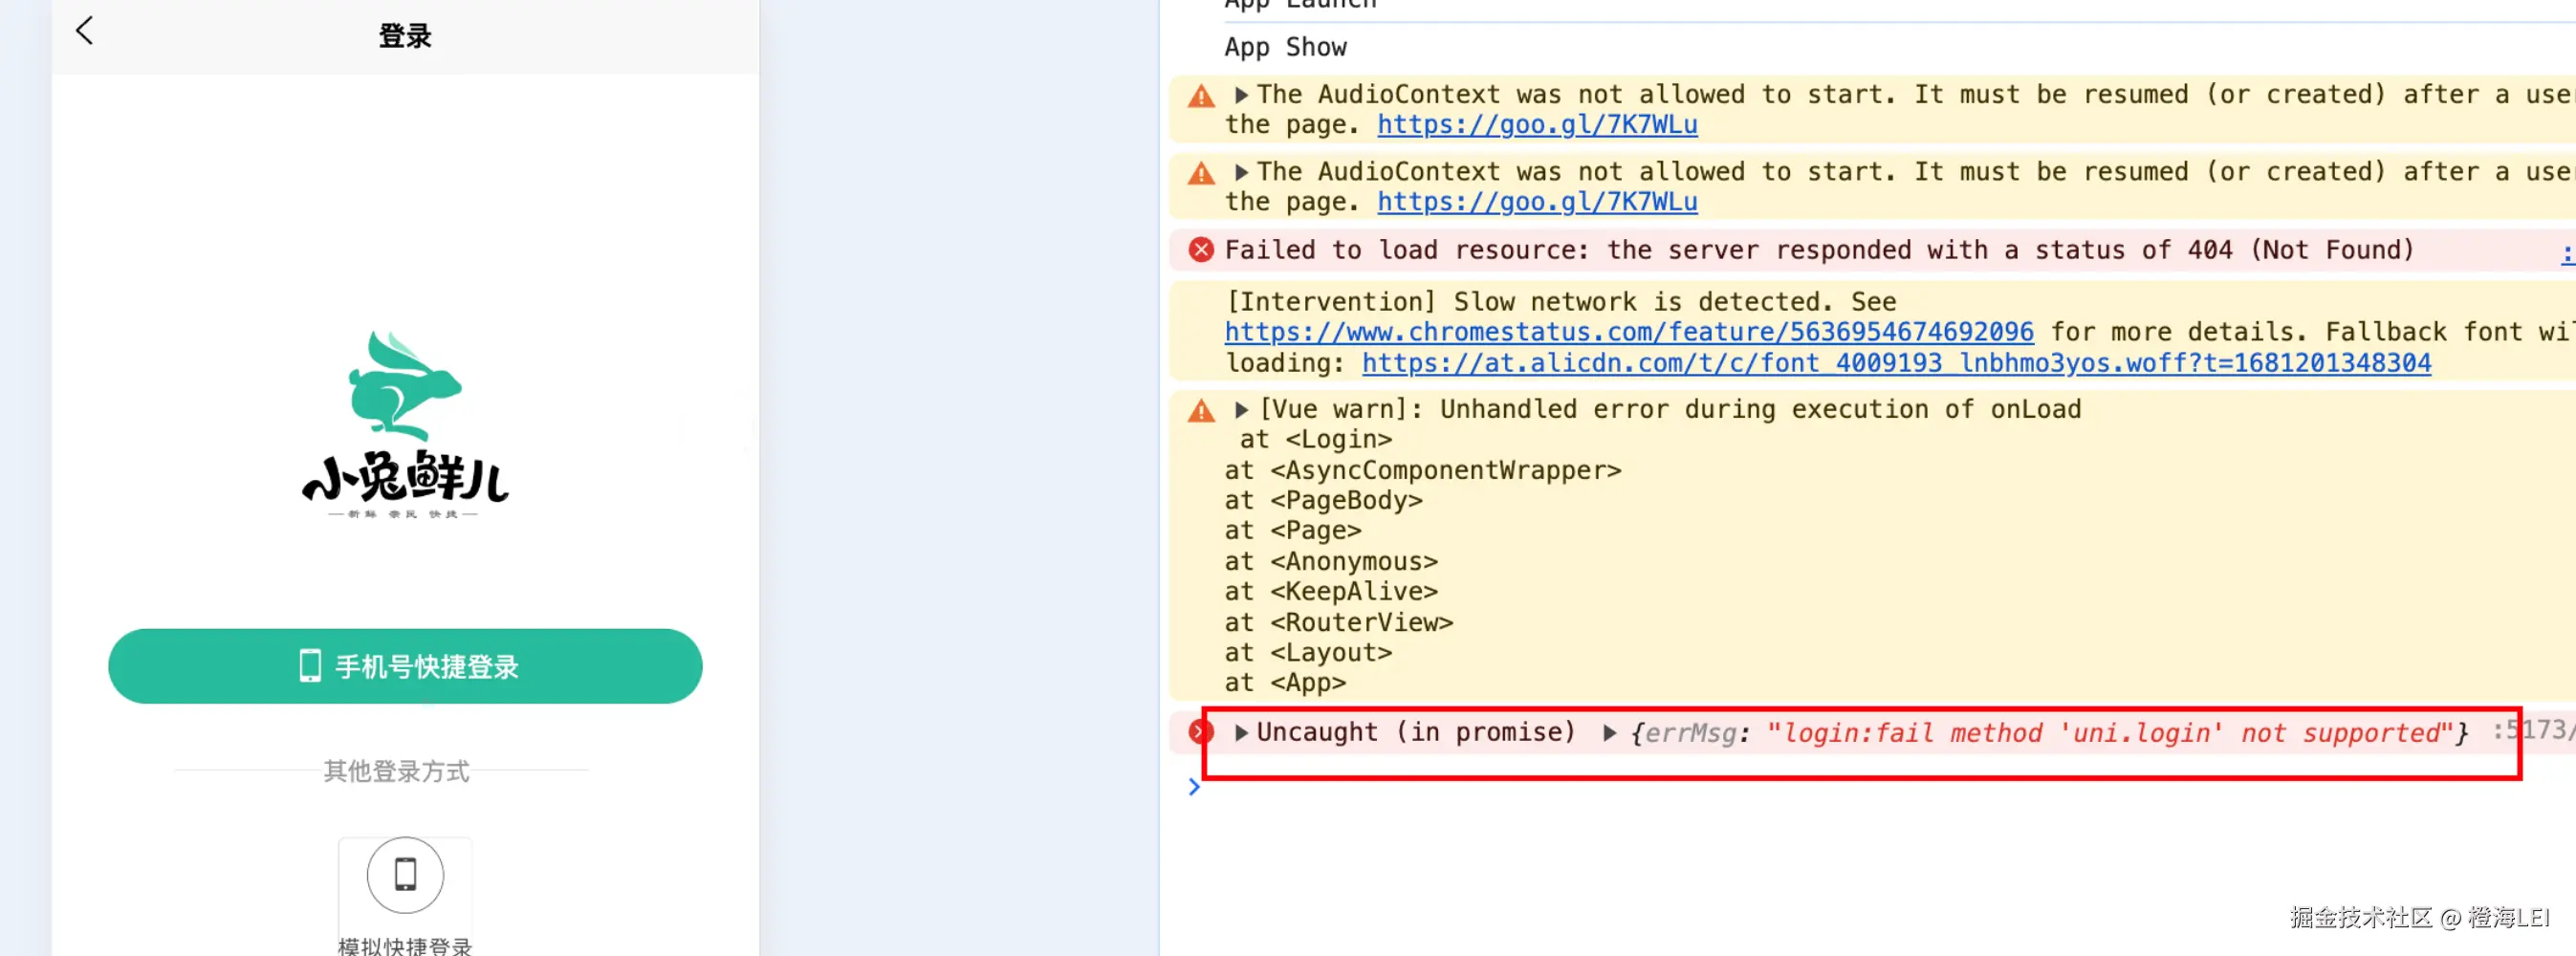Expand the [Vue warn] Unhandled error message
This screenshot has width=2576, height=956.
tap(1241, 410)
